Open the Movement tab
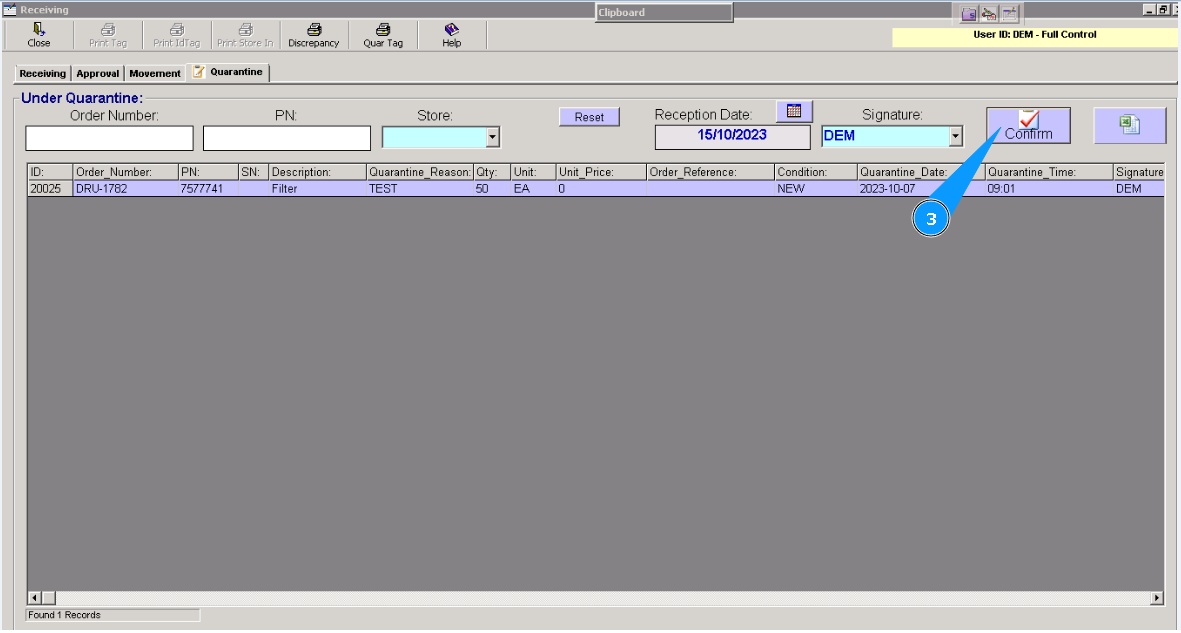 (x=154, y=72)
